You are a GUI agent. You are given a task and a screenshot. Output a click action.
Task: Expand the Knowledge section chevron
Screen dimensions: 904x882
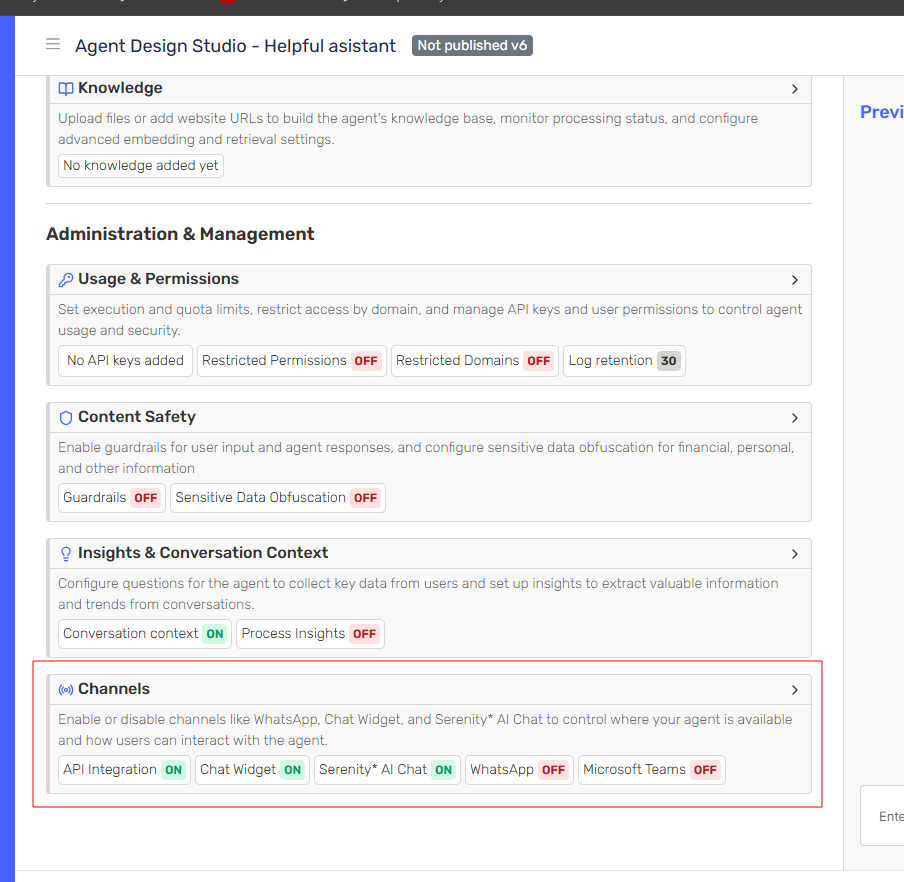795,89
